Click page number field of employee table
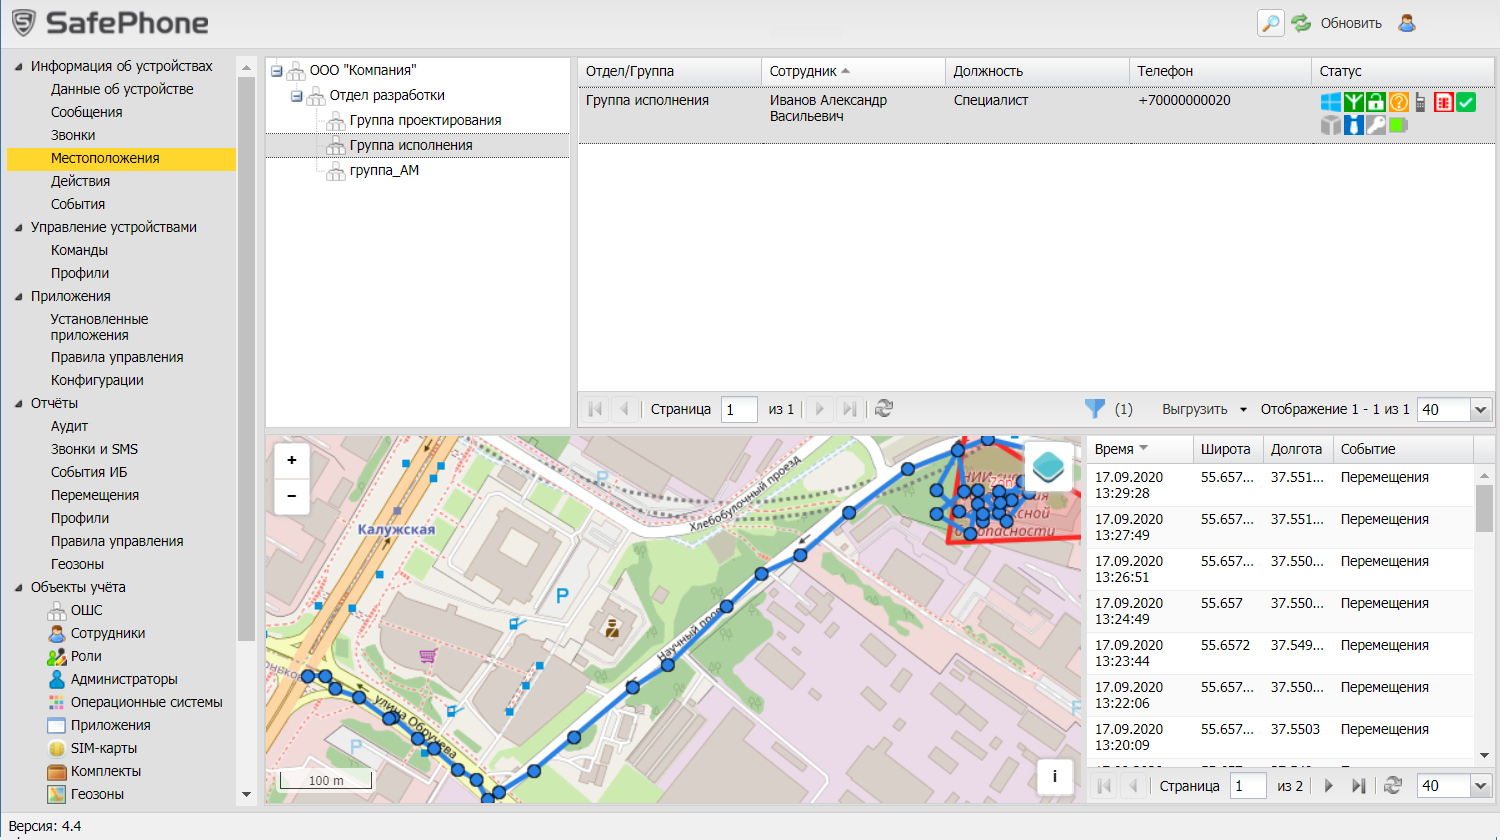The width and height of the screenshot is (1504, 840). 739,409
